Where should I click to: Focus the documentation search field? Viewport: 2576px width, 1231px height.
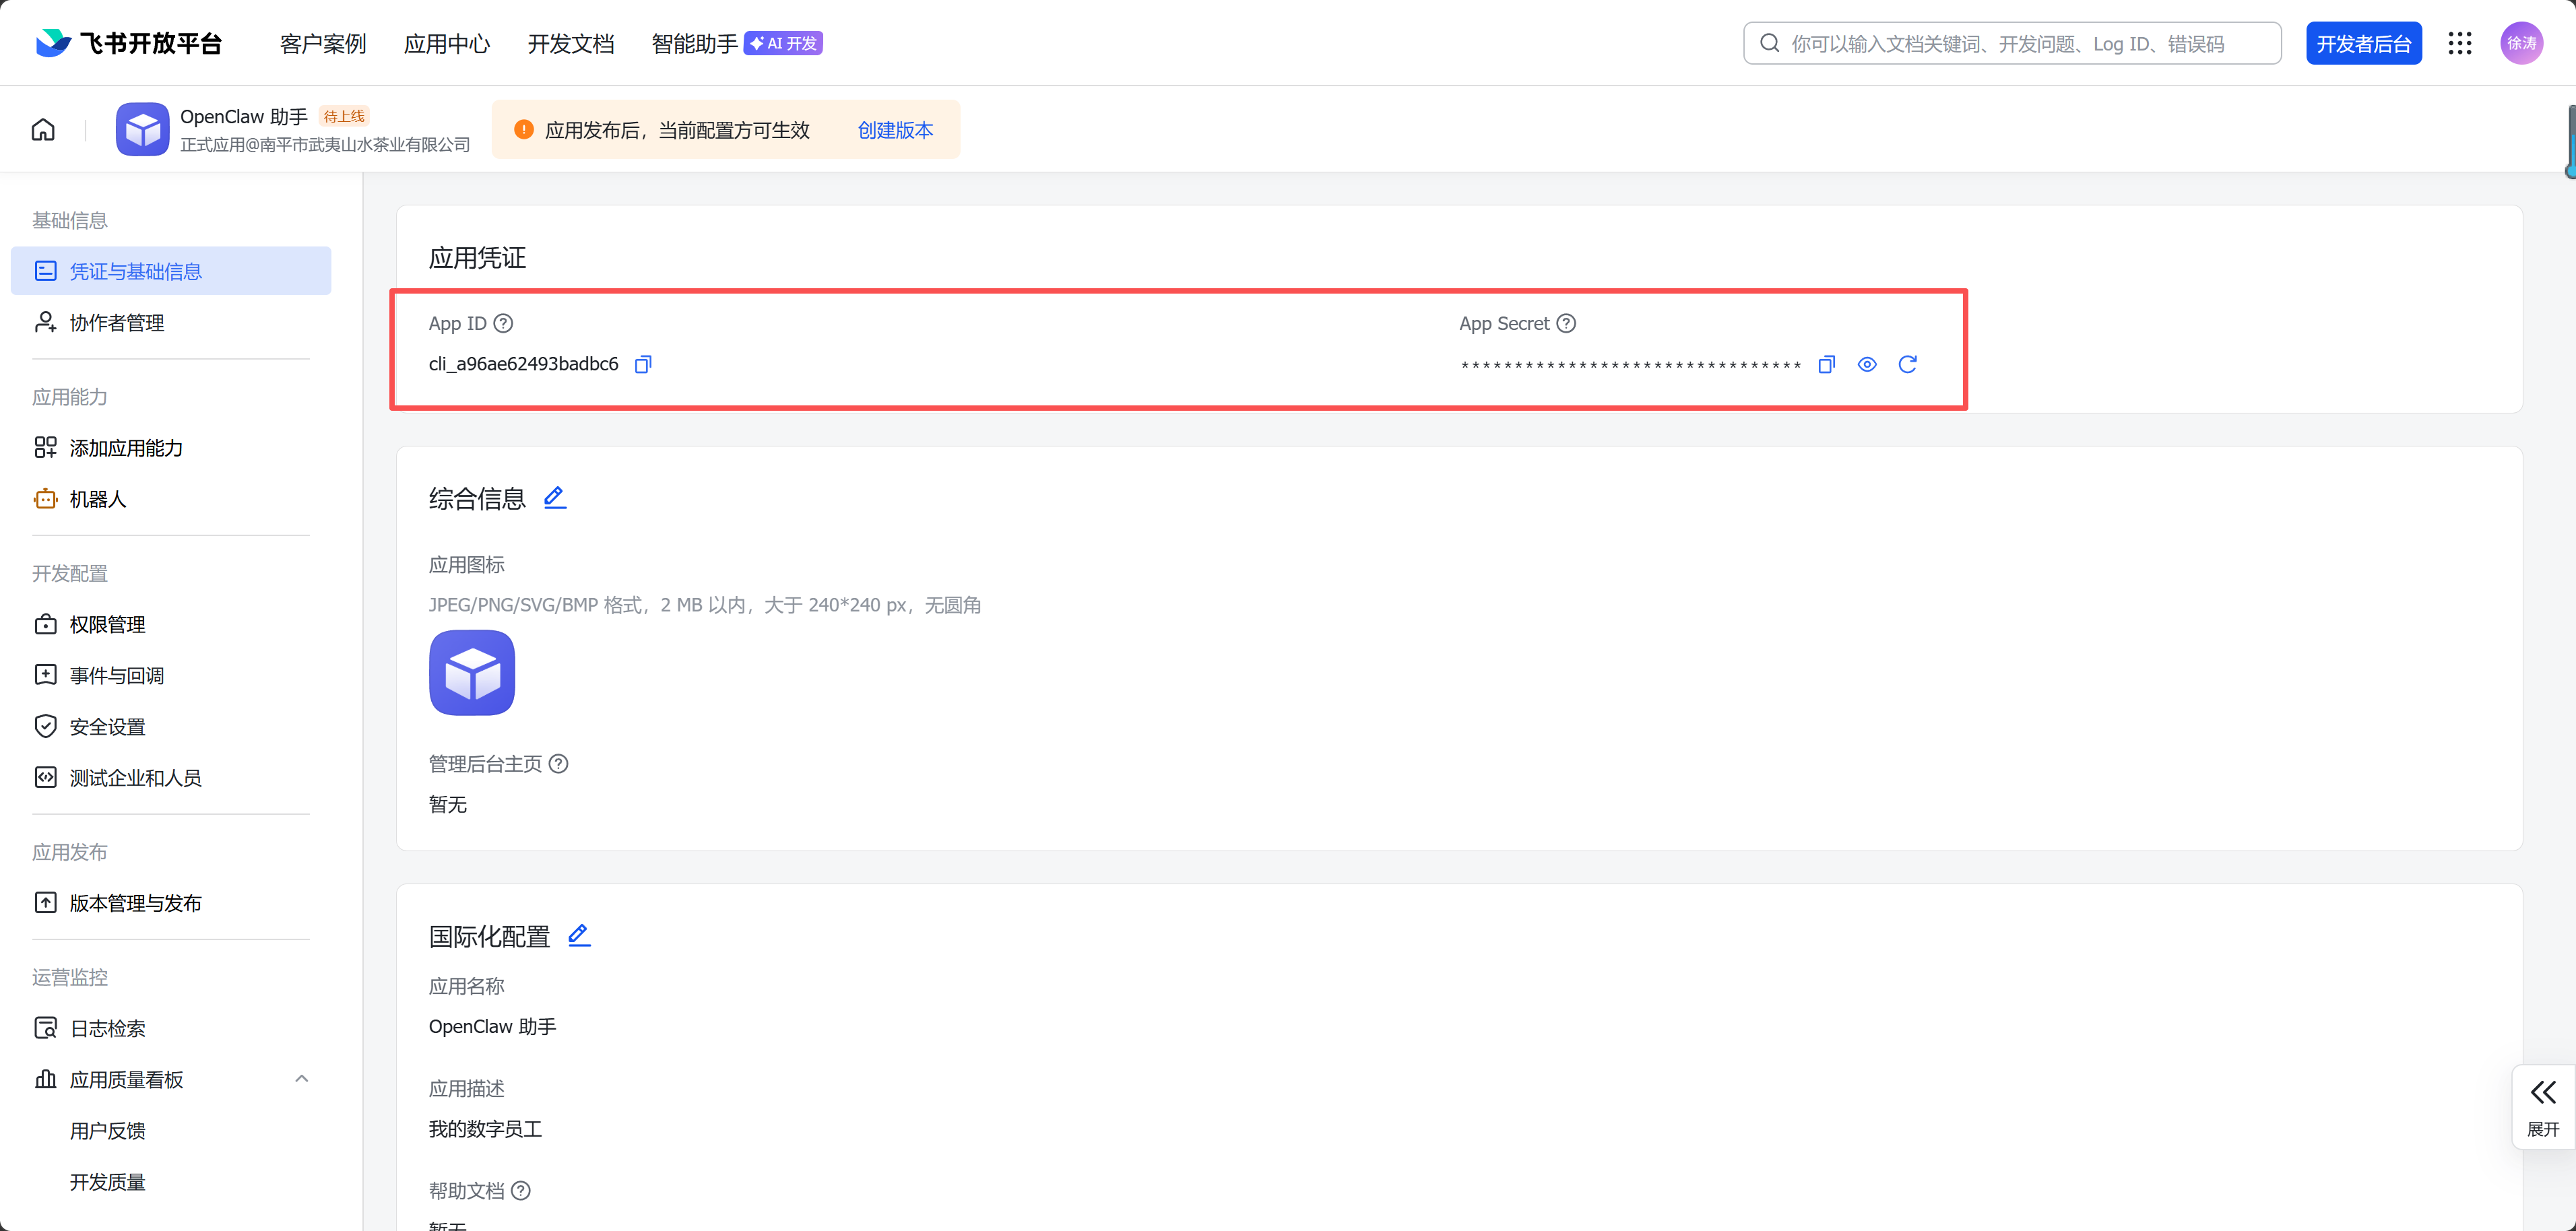(x=2012, y=43)
